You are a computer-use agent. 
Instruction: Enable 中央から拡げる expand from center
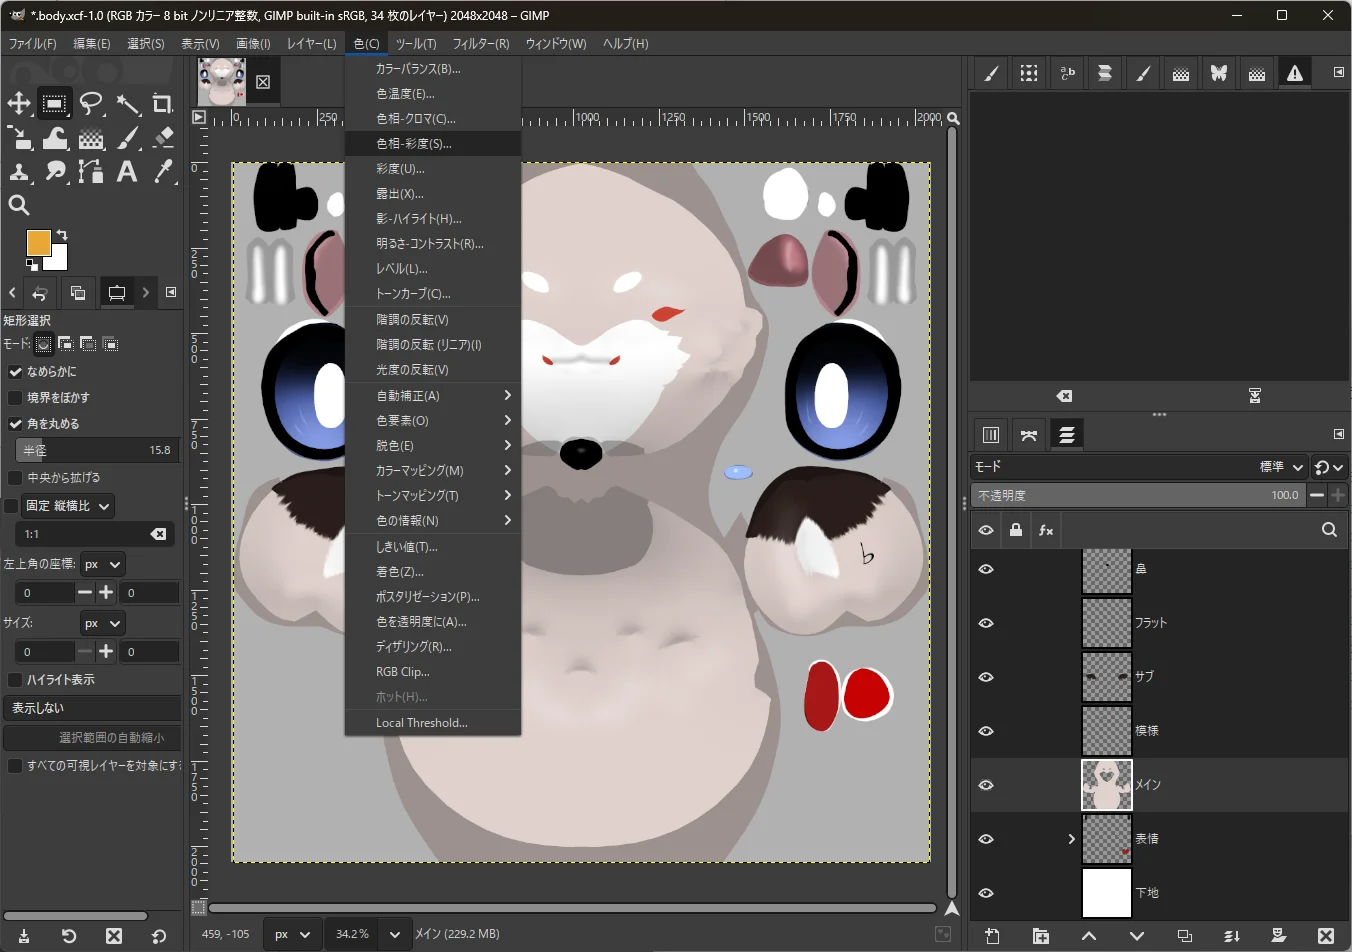tap(15, 478)
